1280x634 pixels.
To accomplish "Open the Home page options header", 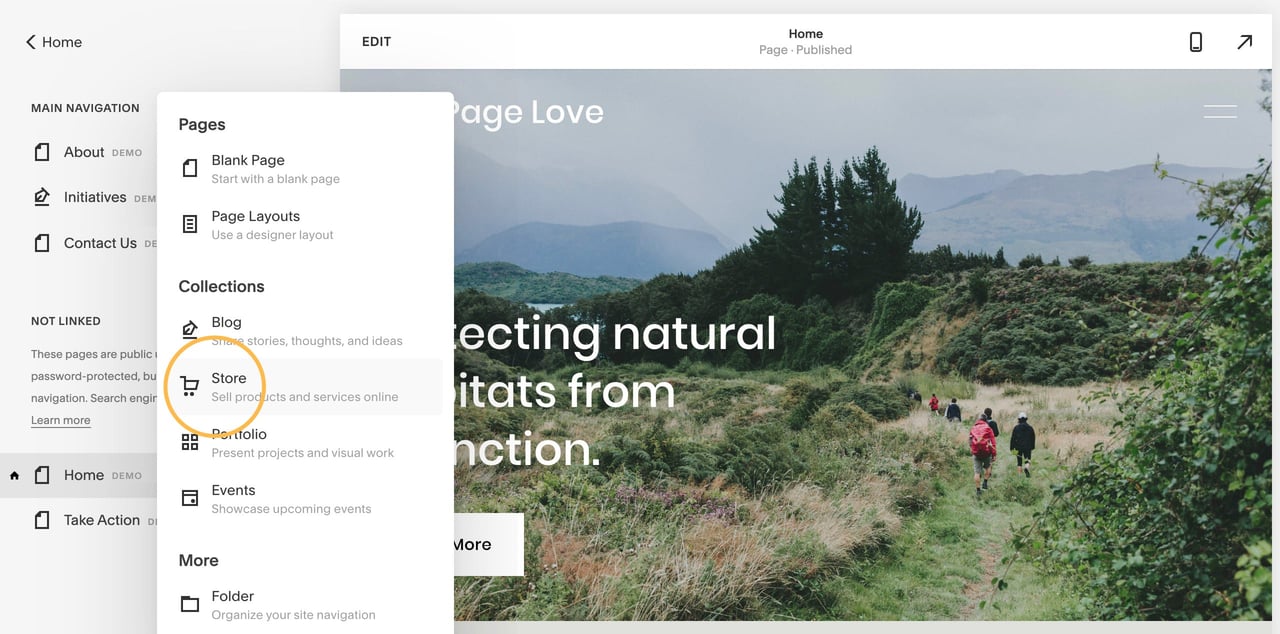I will coord(805,41).
